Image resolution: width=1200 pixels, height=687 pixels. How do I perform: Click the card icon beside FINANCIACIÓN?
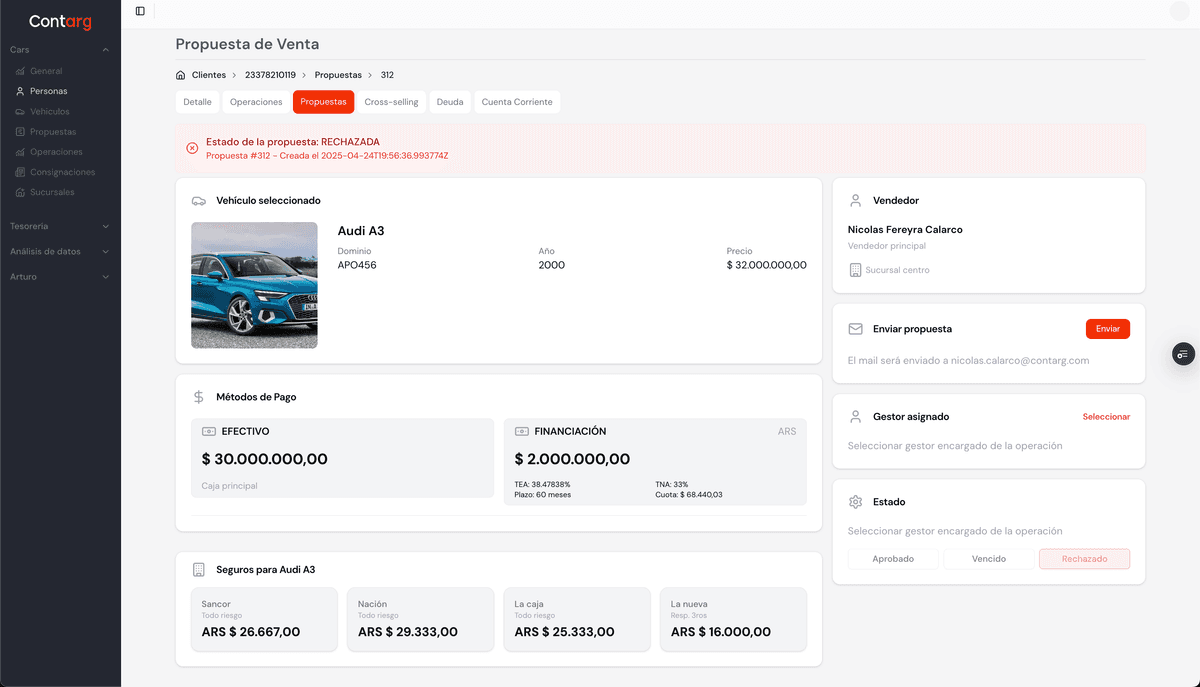522,431
